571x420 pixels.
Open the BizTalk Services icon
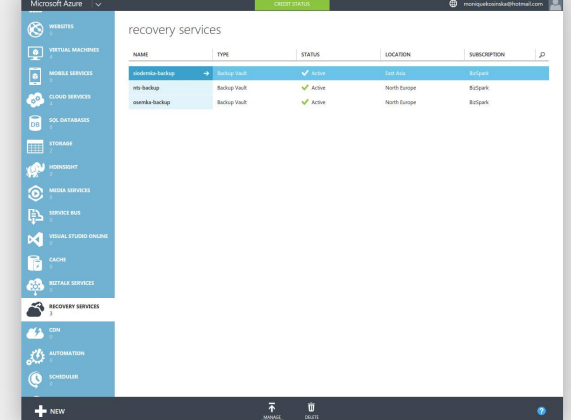coord(35,287)
